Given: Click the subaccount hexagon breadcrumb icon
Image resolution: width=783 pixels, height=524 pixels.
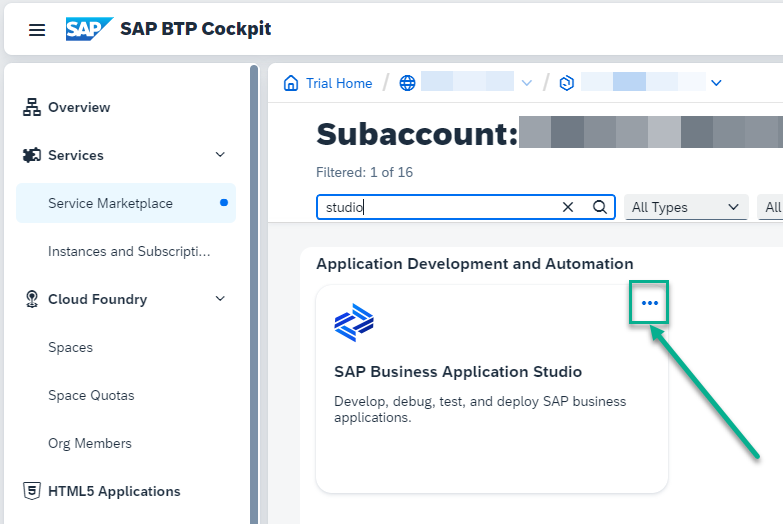Looking at the screenshot, I should pos(566,83).
